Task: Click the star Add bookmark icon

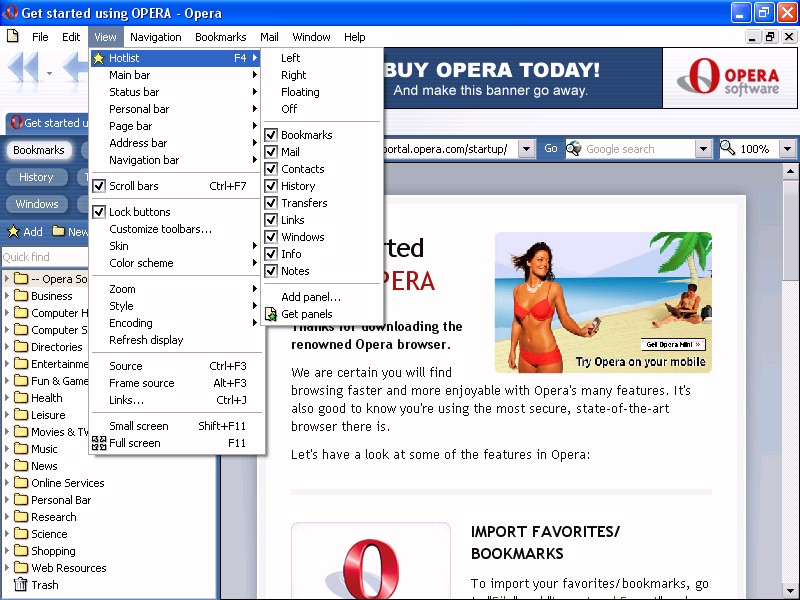Action: pos(14,232)
